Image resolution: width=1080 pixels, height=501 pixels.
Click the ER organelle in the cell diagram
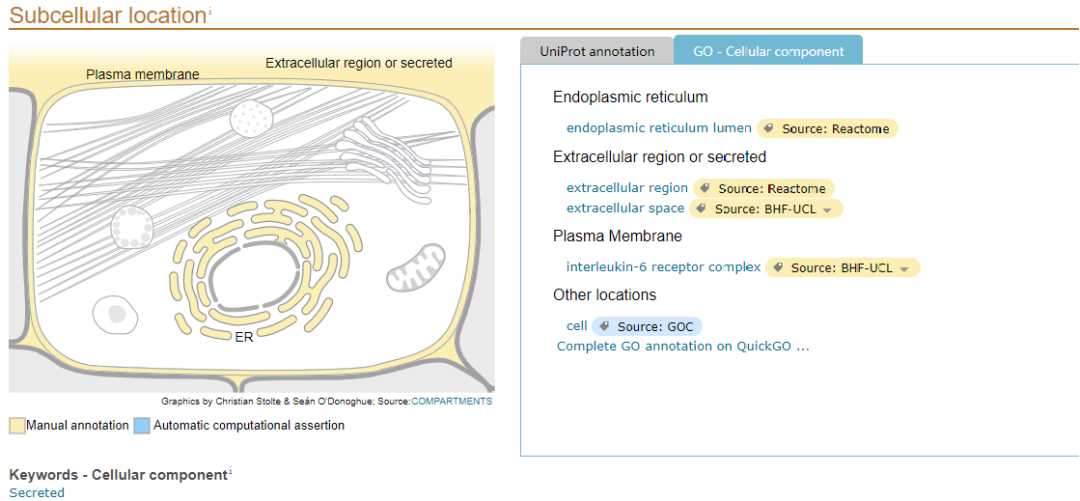(x=265, y=269)
